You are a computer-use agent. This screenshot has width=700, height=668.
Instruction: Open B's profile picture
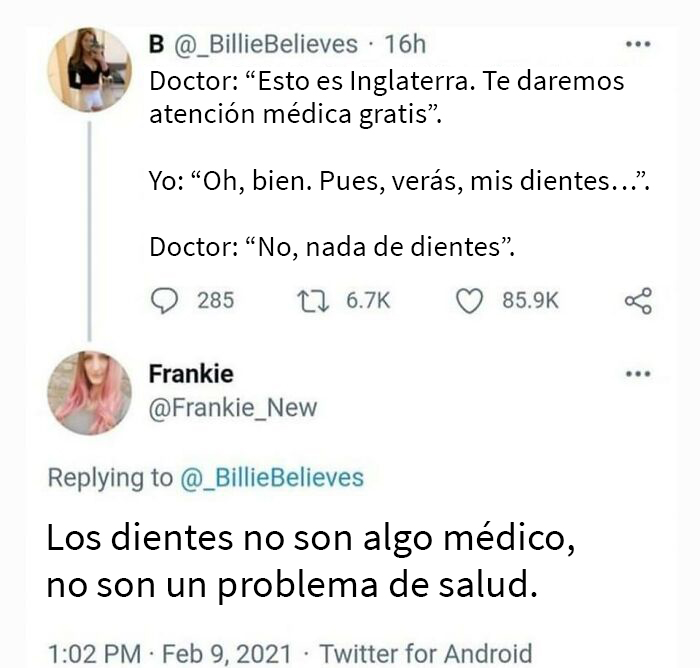[x=89, y=70]
